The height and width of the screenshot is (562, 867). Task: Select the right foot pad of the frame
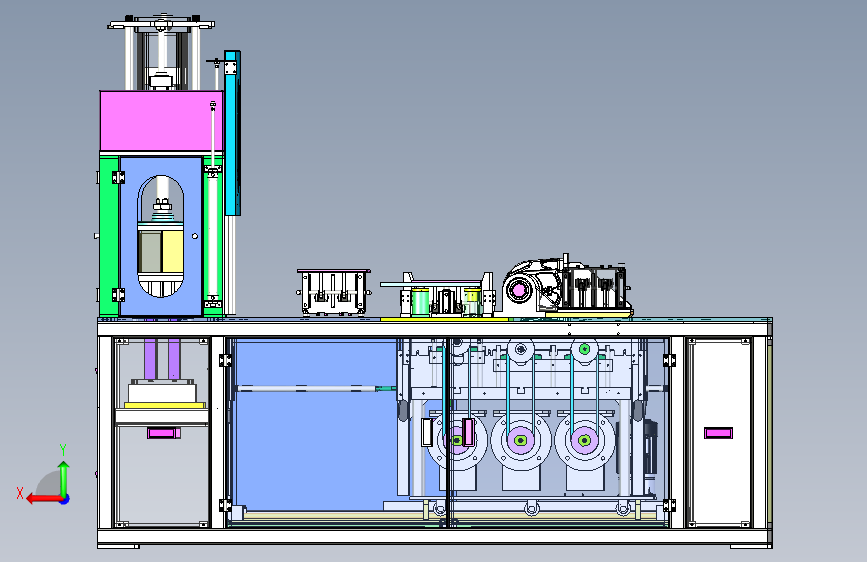pyautogui.click(x=751, y=547)
